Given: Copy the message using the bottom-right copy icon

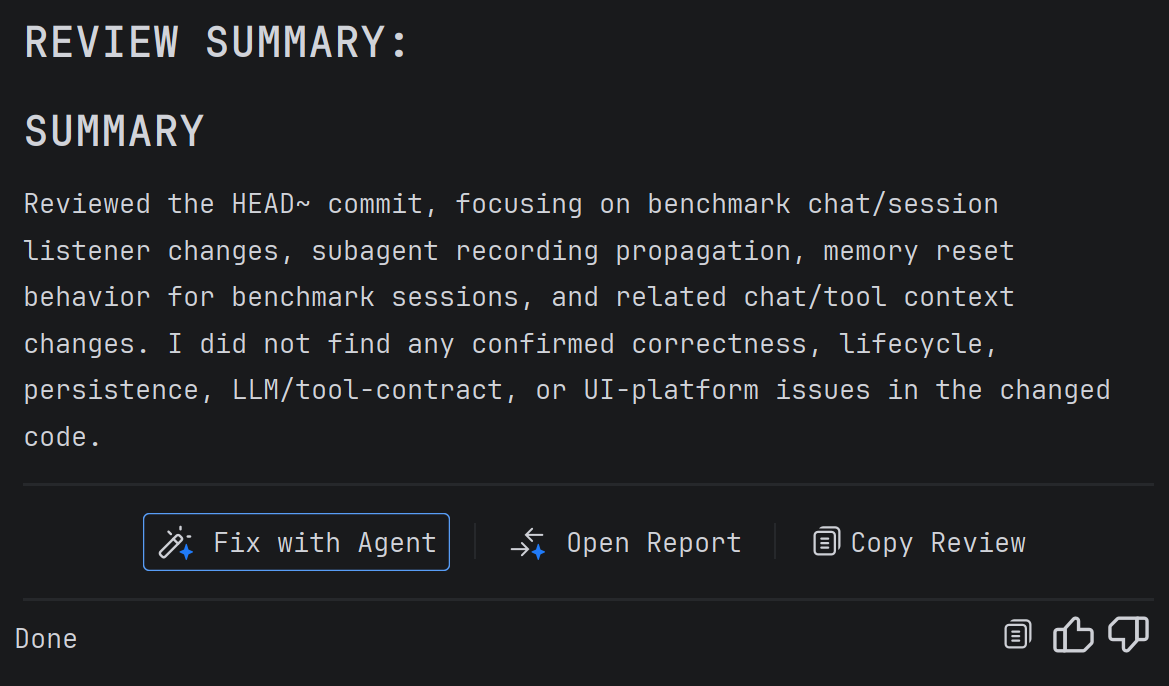Looking at the screenshot, I should point(1018,635).
